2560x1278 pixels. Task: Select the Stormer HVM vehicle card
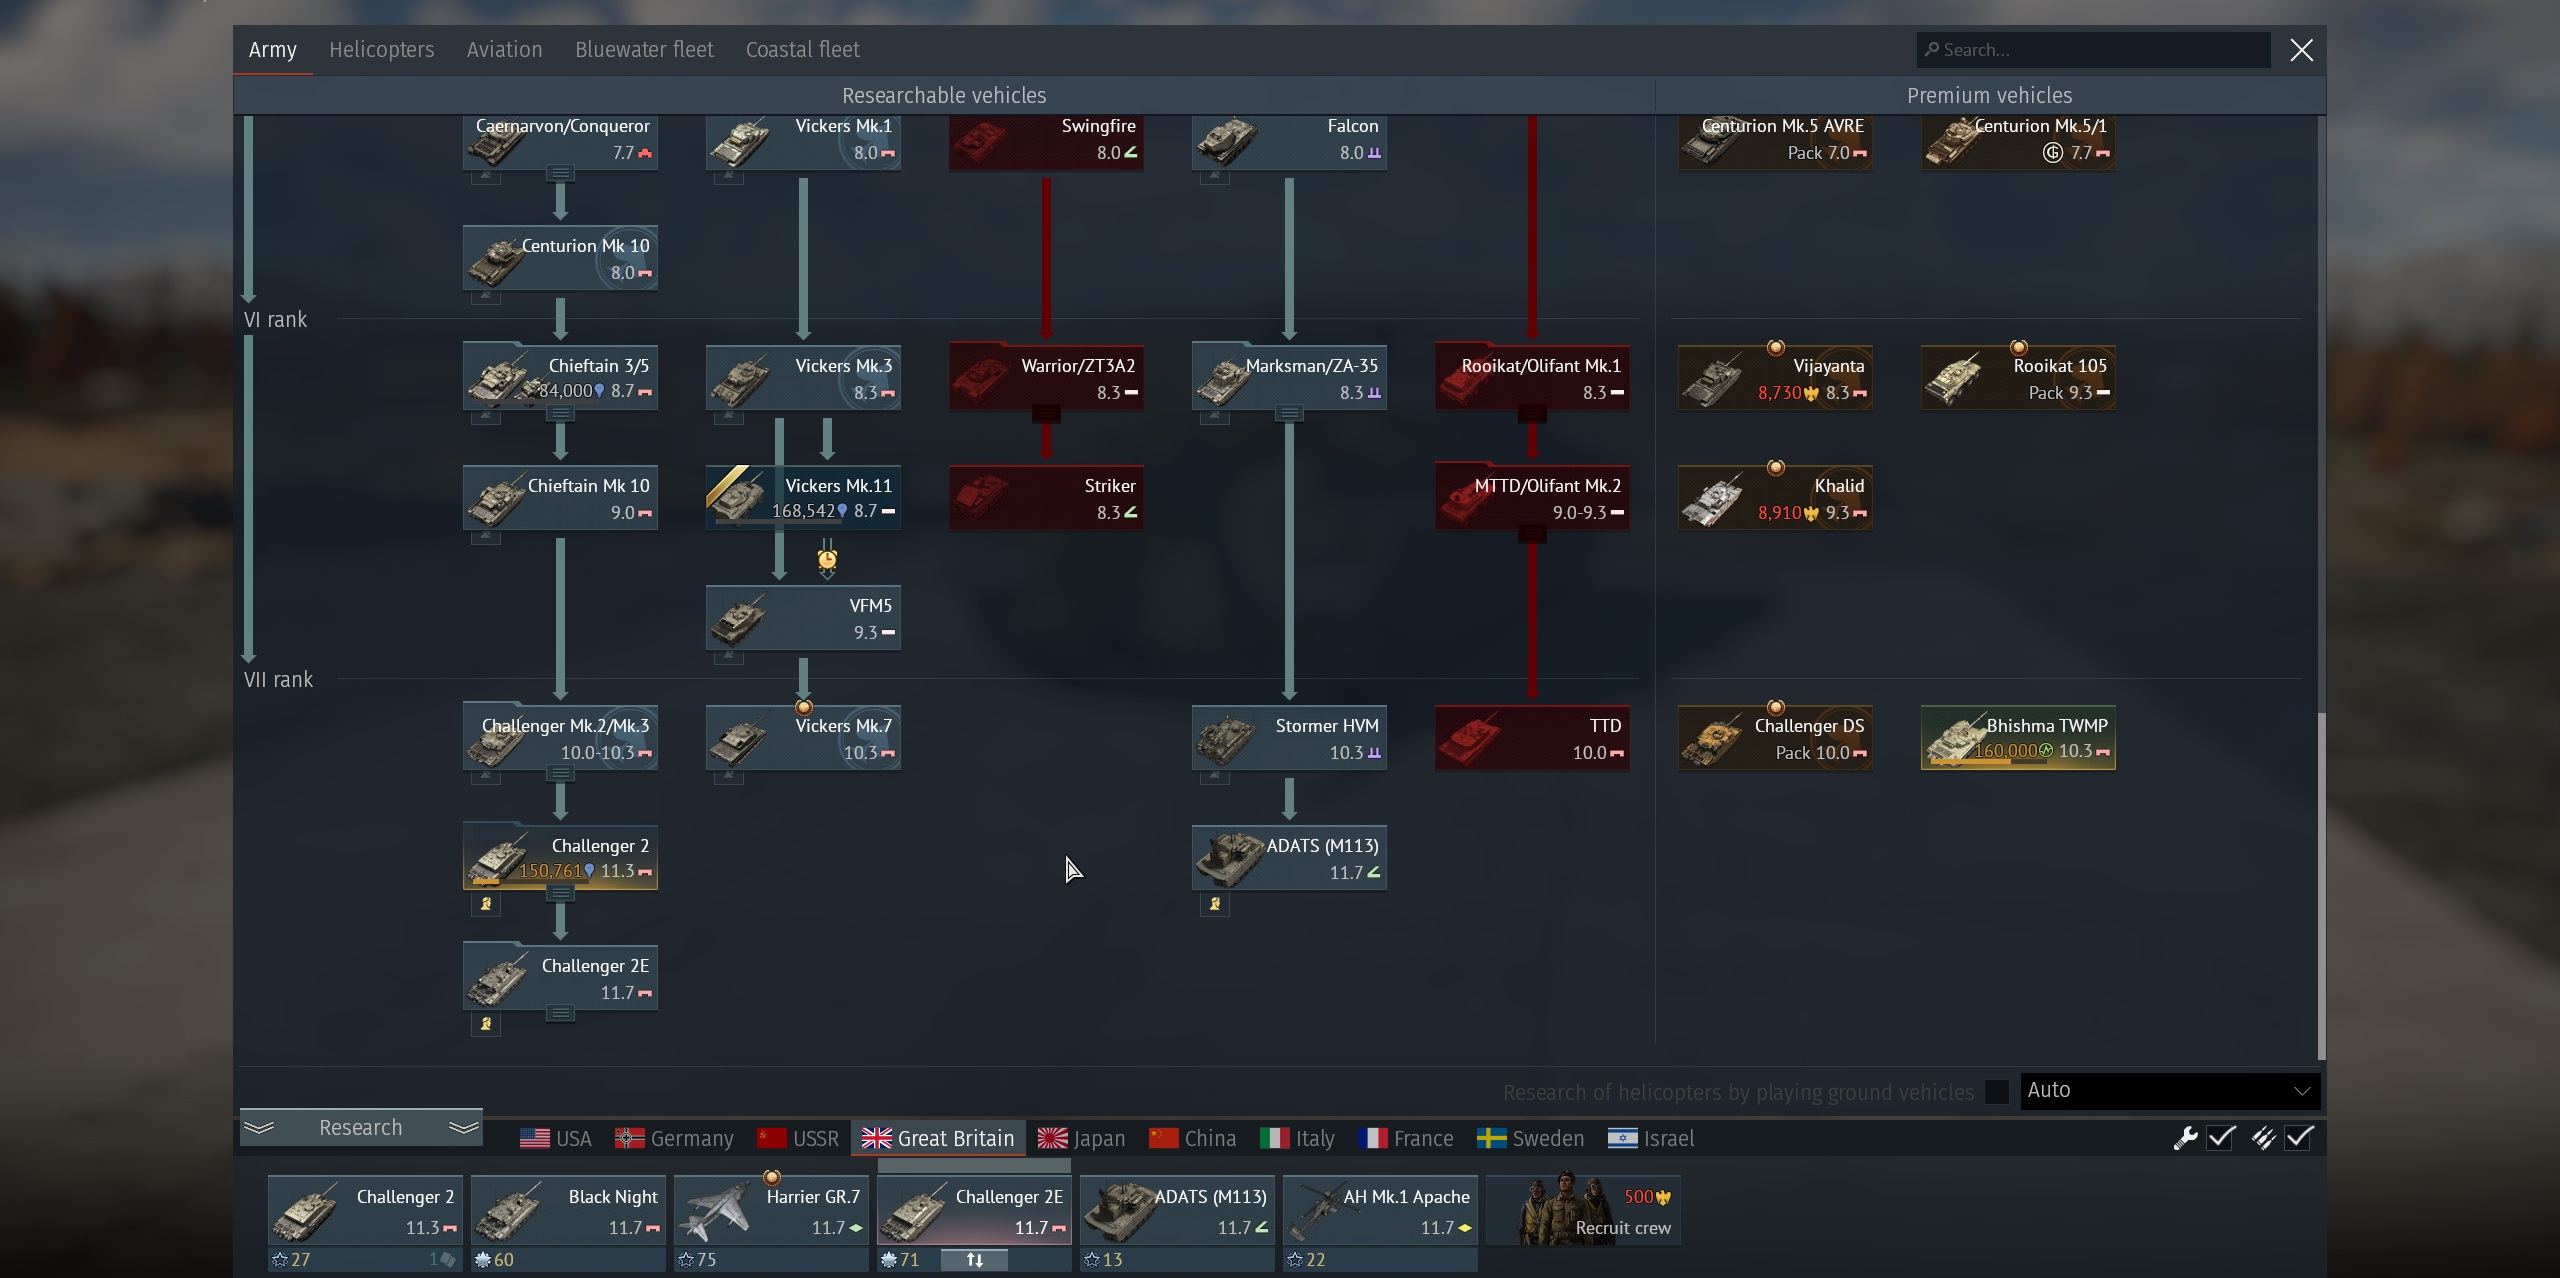pos(1289,737)
